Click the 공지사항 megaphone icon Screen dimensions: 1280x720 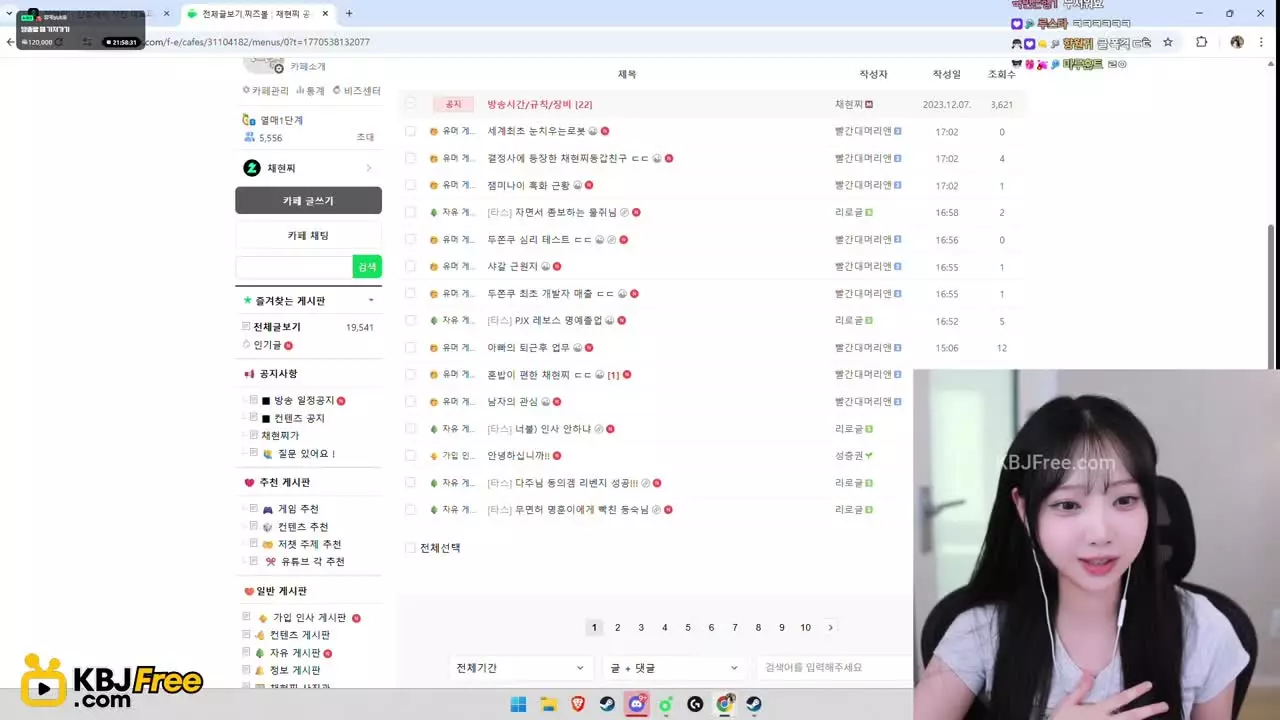(250, 374)
